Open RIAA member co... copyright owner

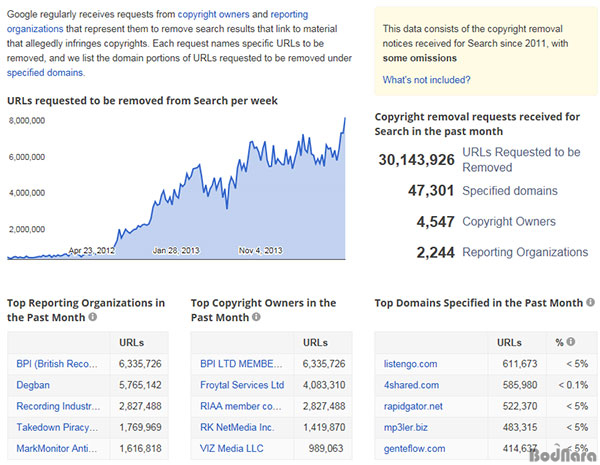[241, 406]
